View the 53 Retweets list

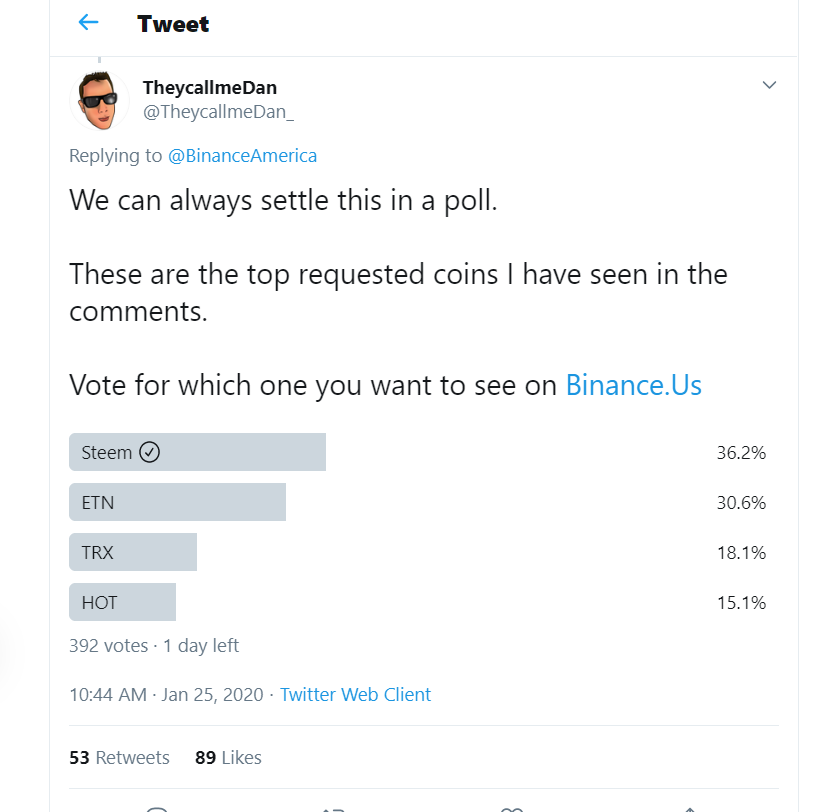pos(119,758)
